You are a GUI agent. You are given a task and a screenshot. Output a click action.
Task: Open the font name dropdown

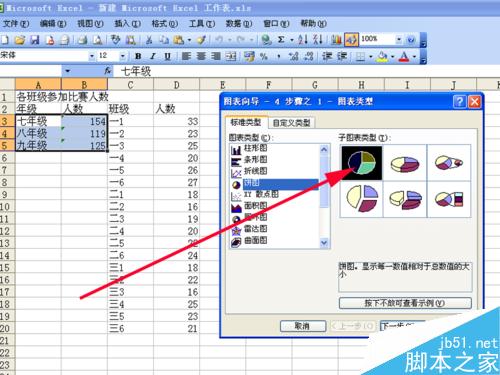click(x=92, y=56)
